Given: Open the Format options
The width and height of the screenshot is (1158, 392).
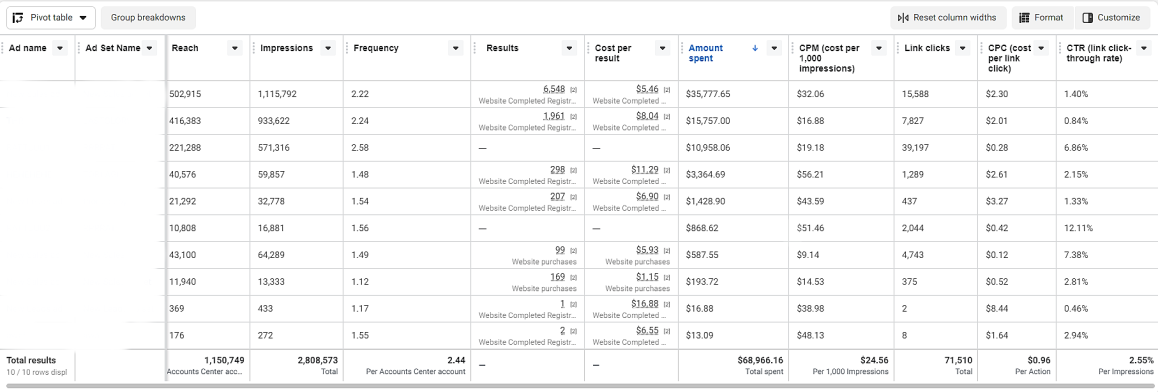Looking at the screenshot, I should click(x=1042, y=18).
